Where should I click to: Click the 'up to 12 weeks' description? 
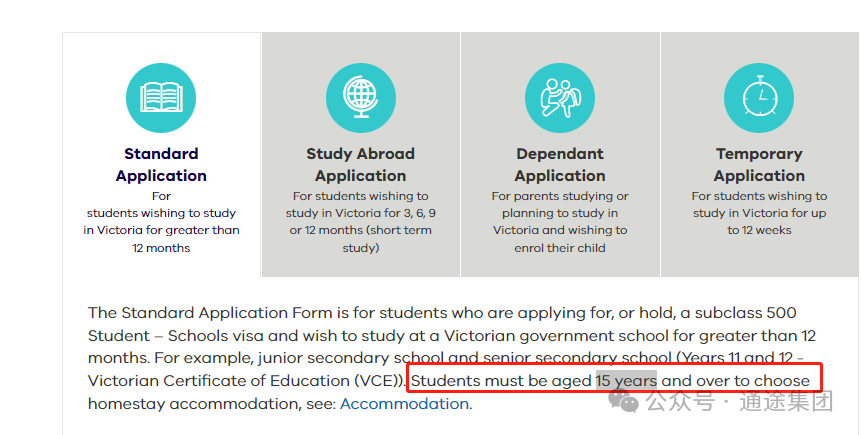pos(759,213)
